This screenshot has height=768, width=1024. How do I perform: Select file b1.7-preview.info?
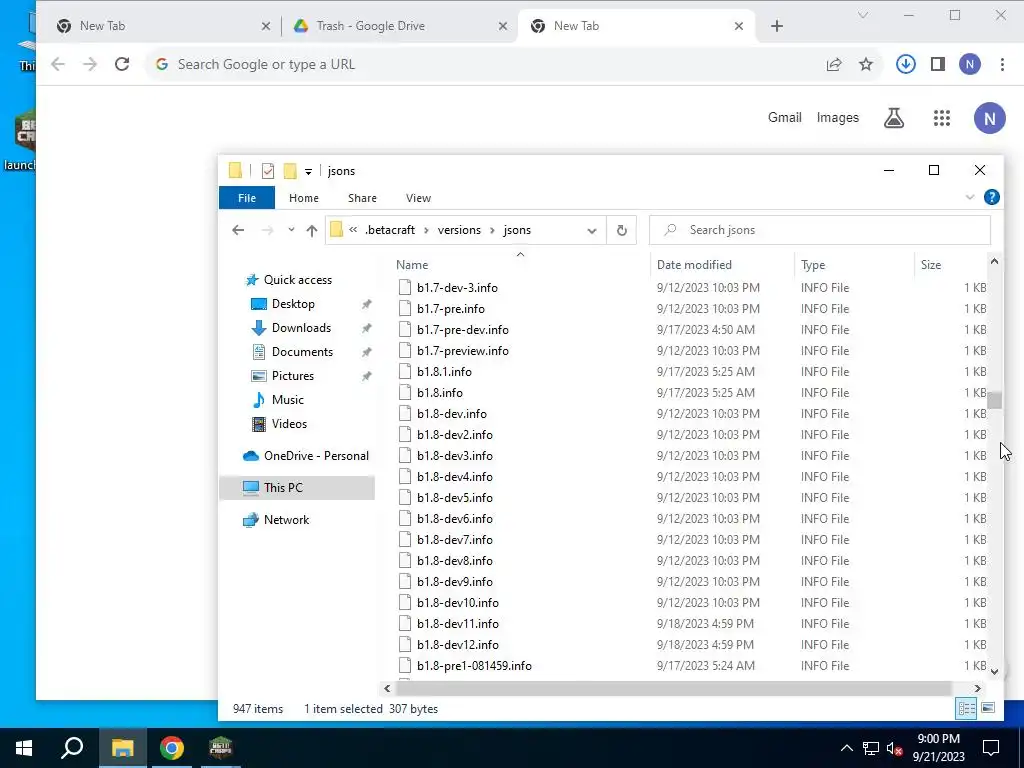pyautogui.click(x=462, y=351)
